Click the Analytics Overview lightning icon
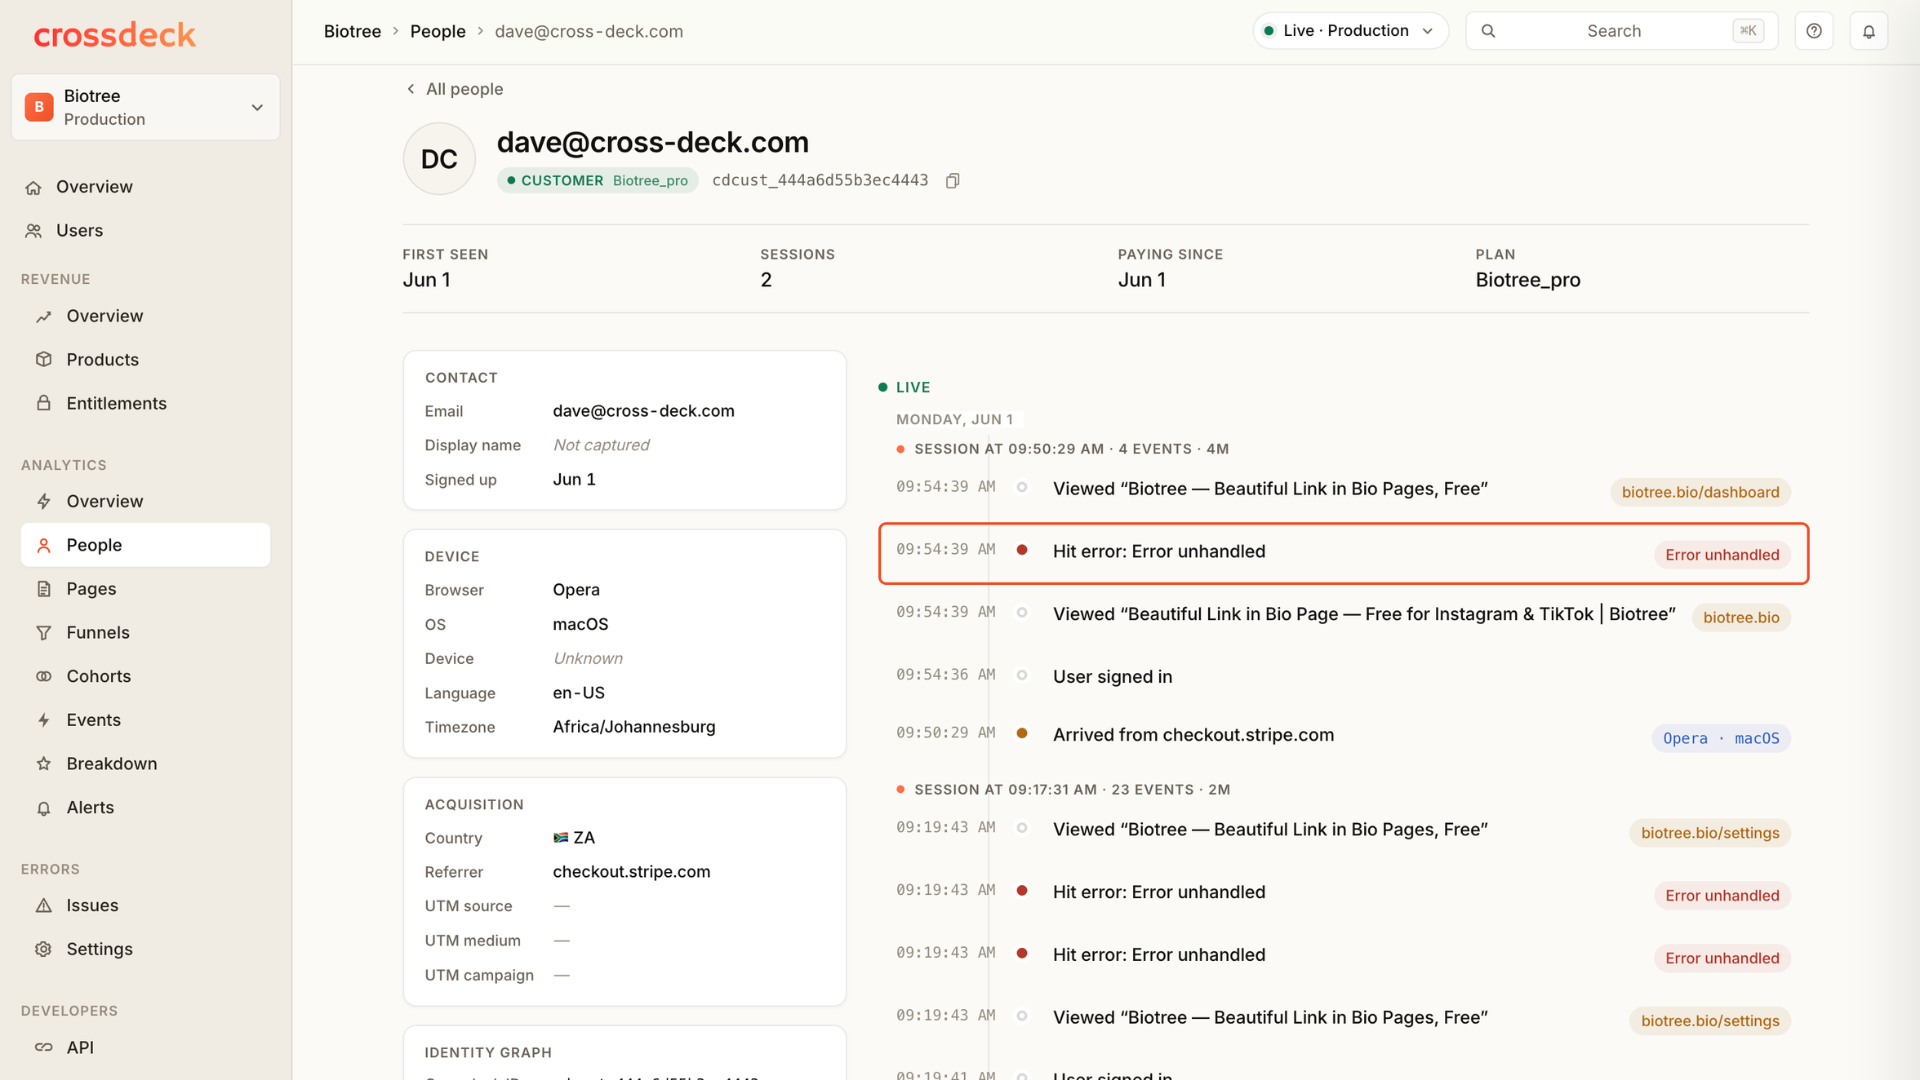 [44, 501]
